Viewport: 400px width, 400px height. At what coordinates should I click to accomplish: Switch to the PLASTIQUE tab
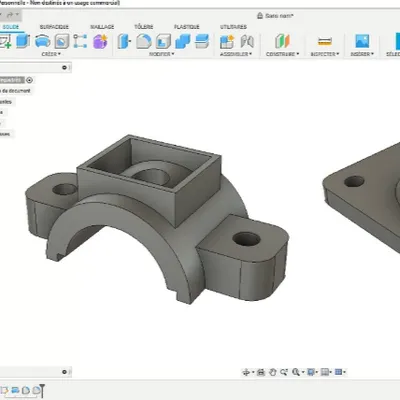(x=187, y=27)
